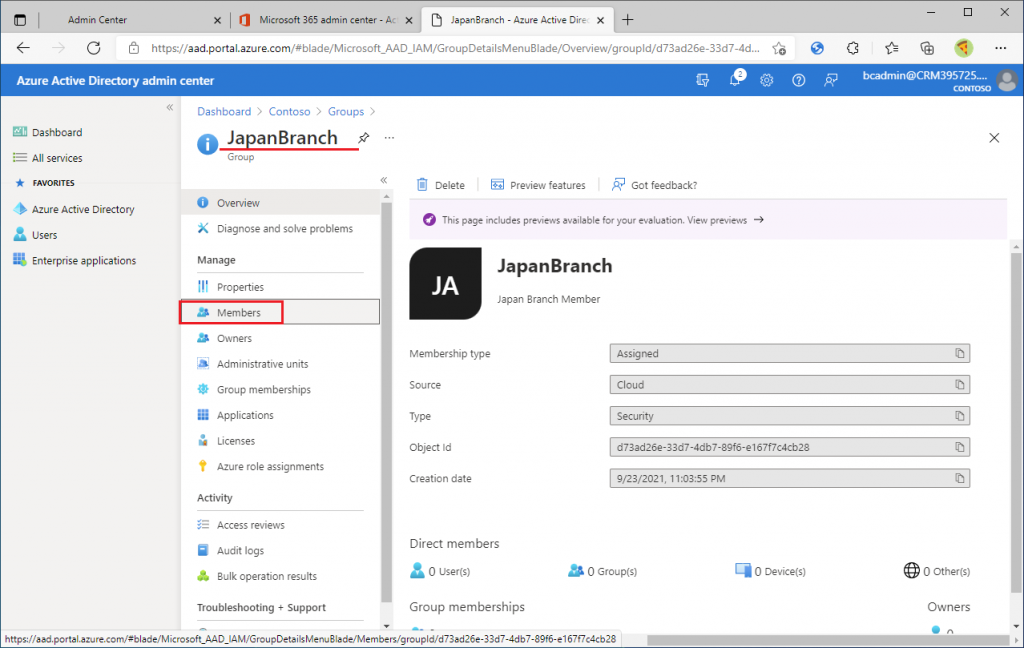
Task: Add this page to favorites star icon
Action: (779, 48)
